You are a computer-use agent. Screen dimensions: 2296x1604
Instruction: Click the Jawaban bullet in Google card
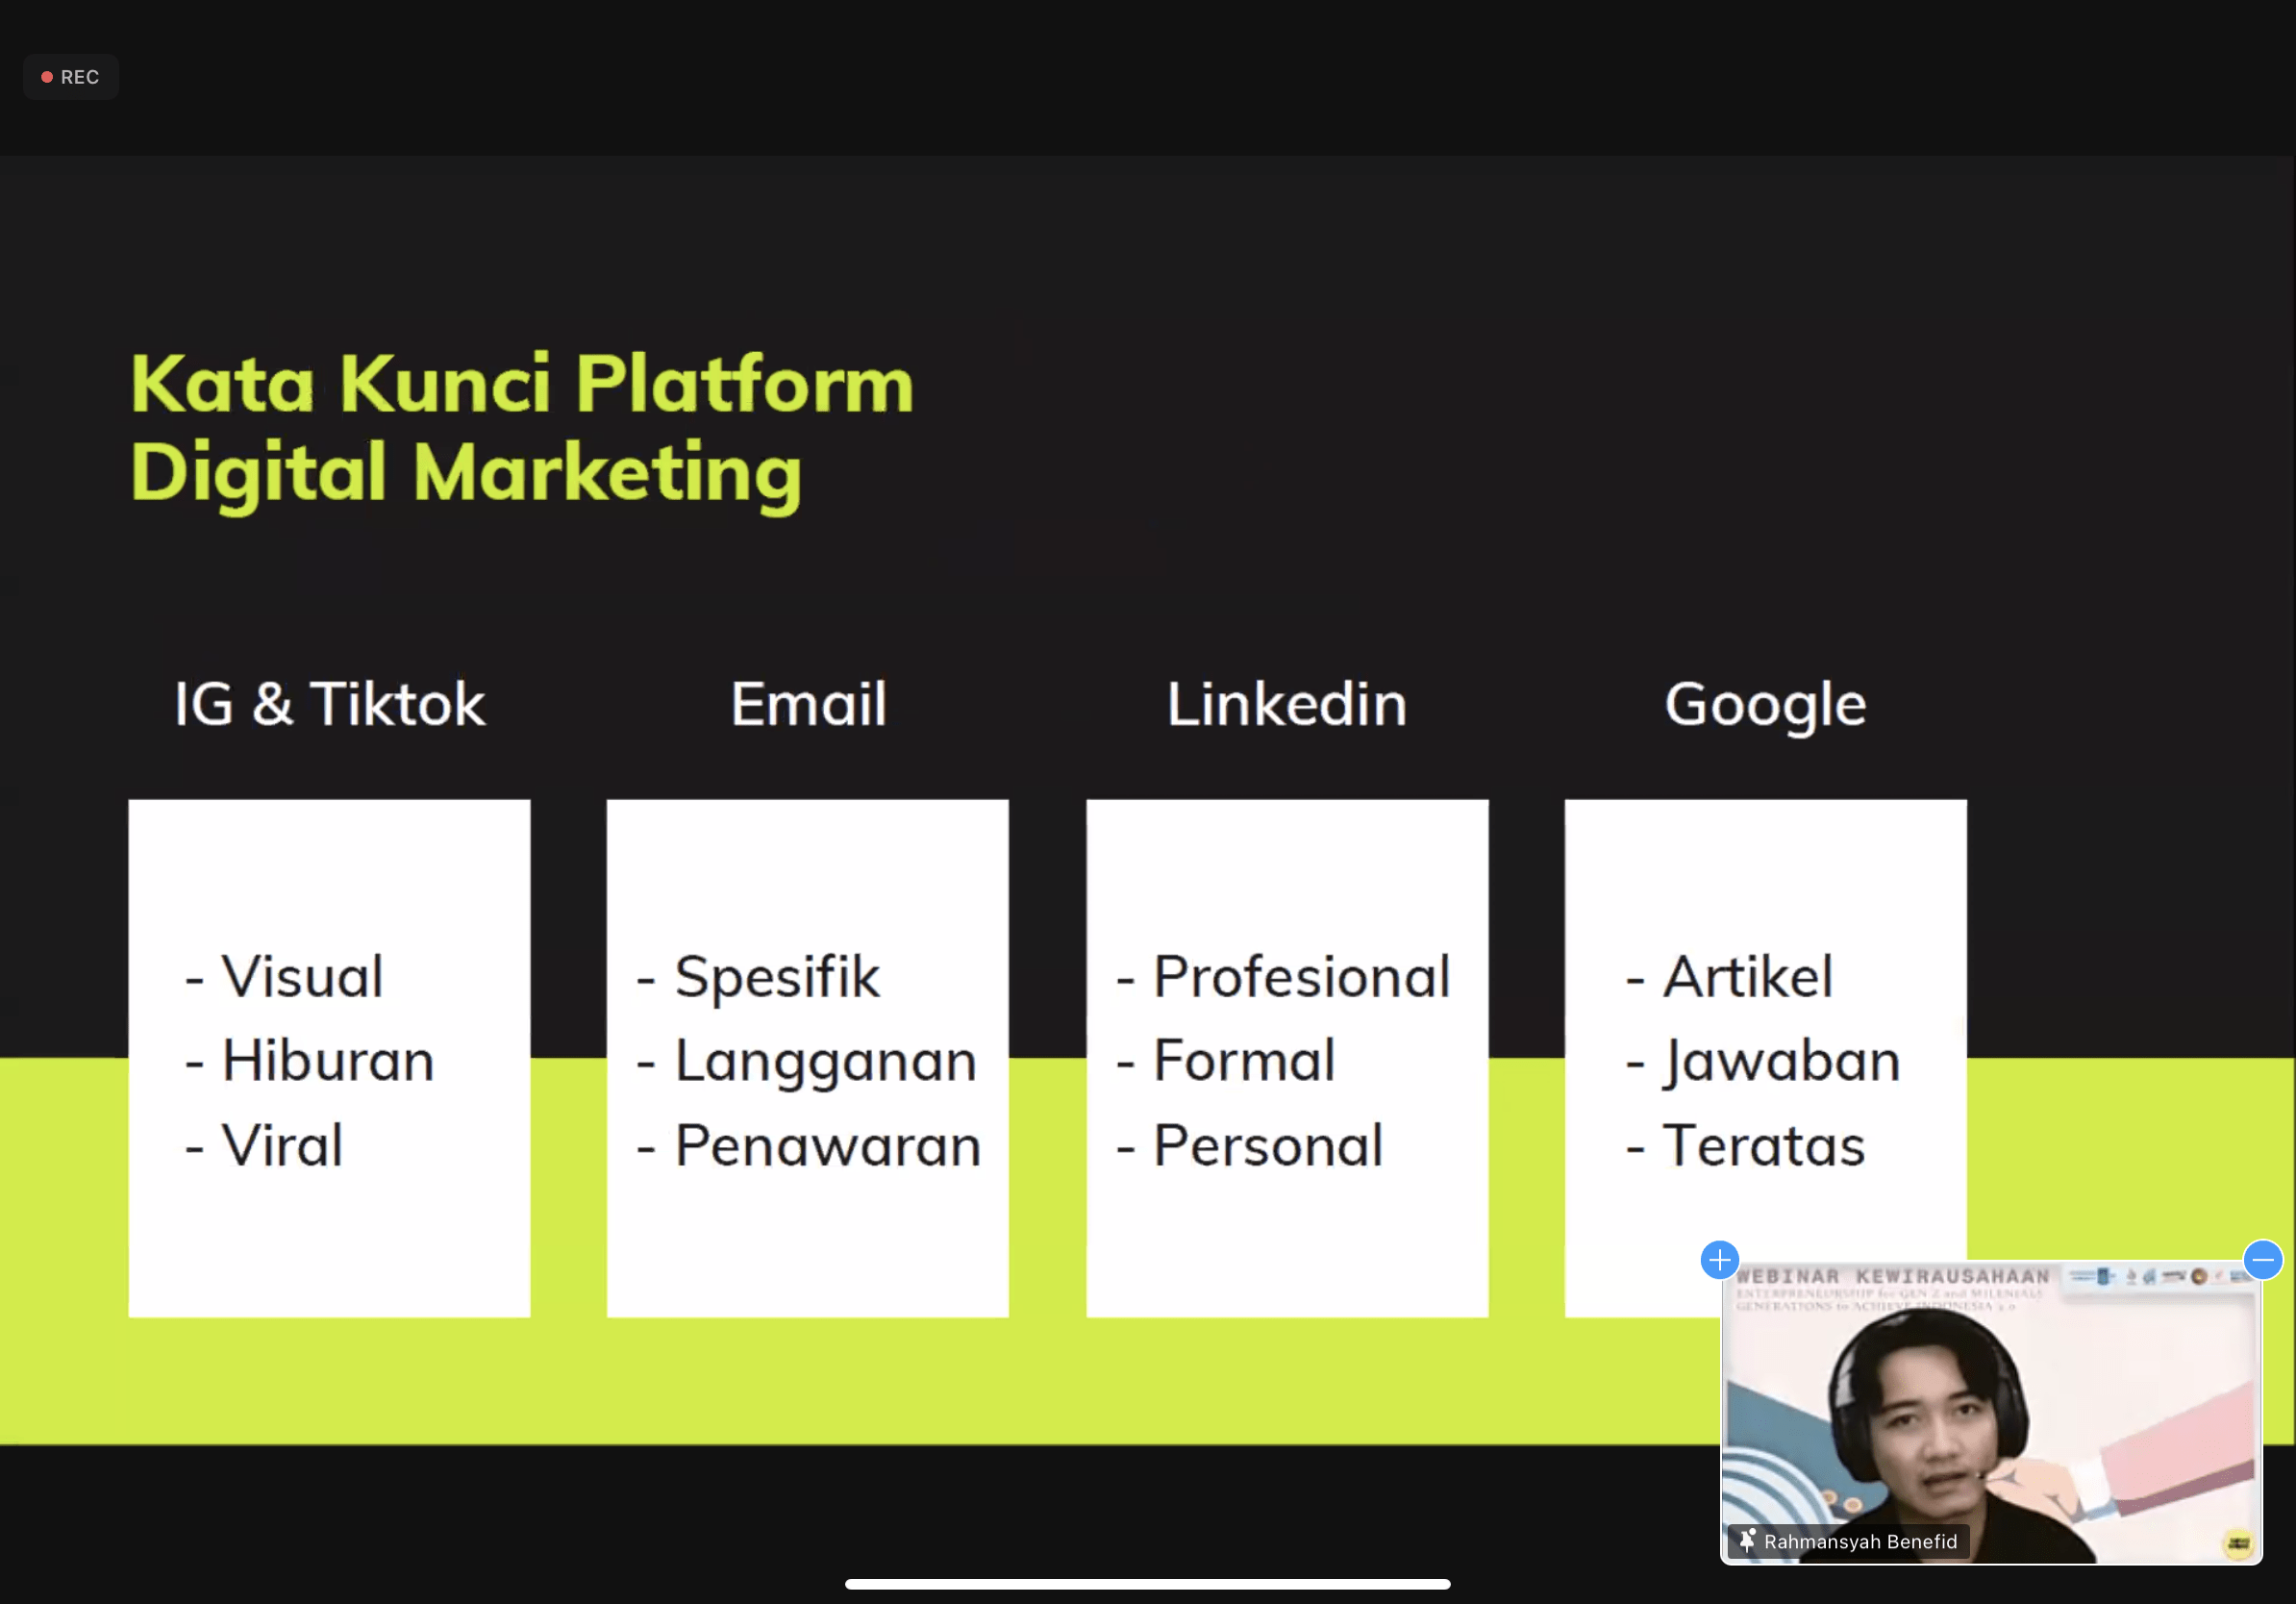[1780, 1061]
